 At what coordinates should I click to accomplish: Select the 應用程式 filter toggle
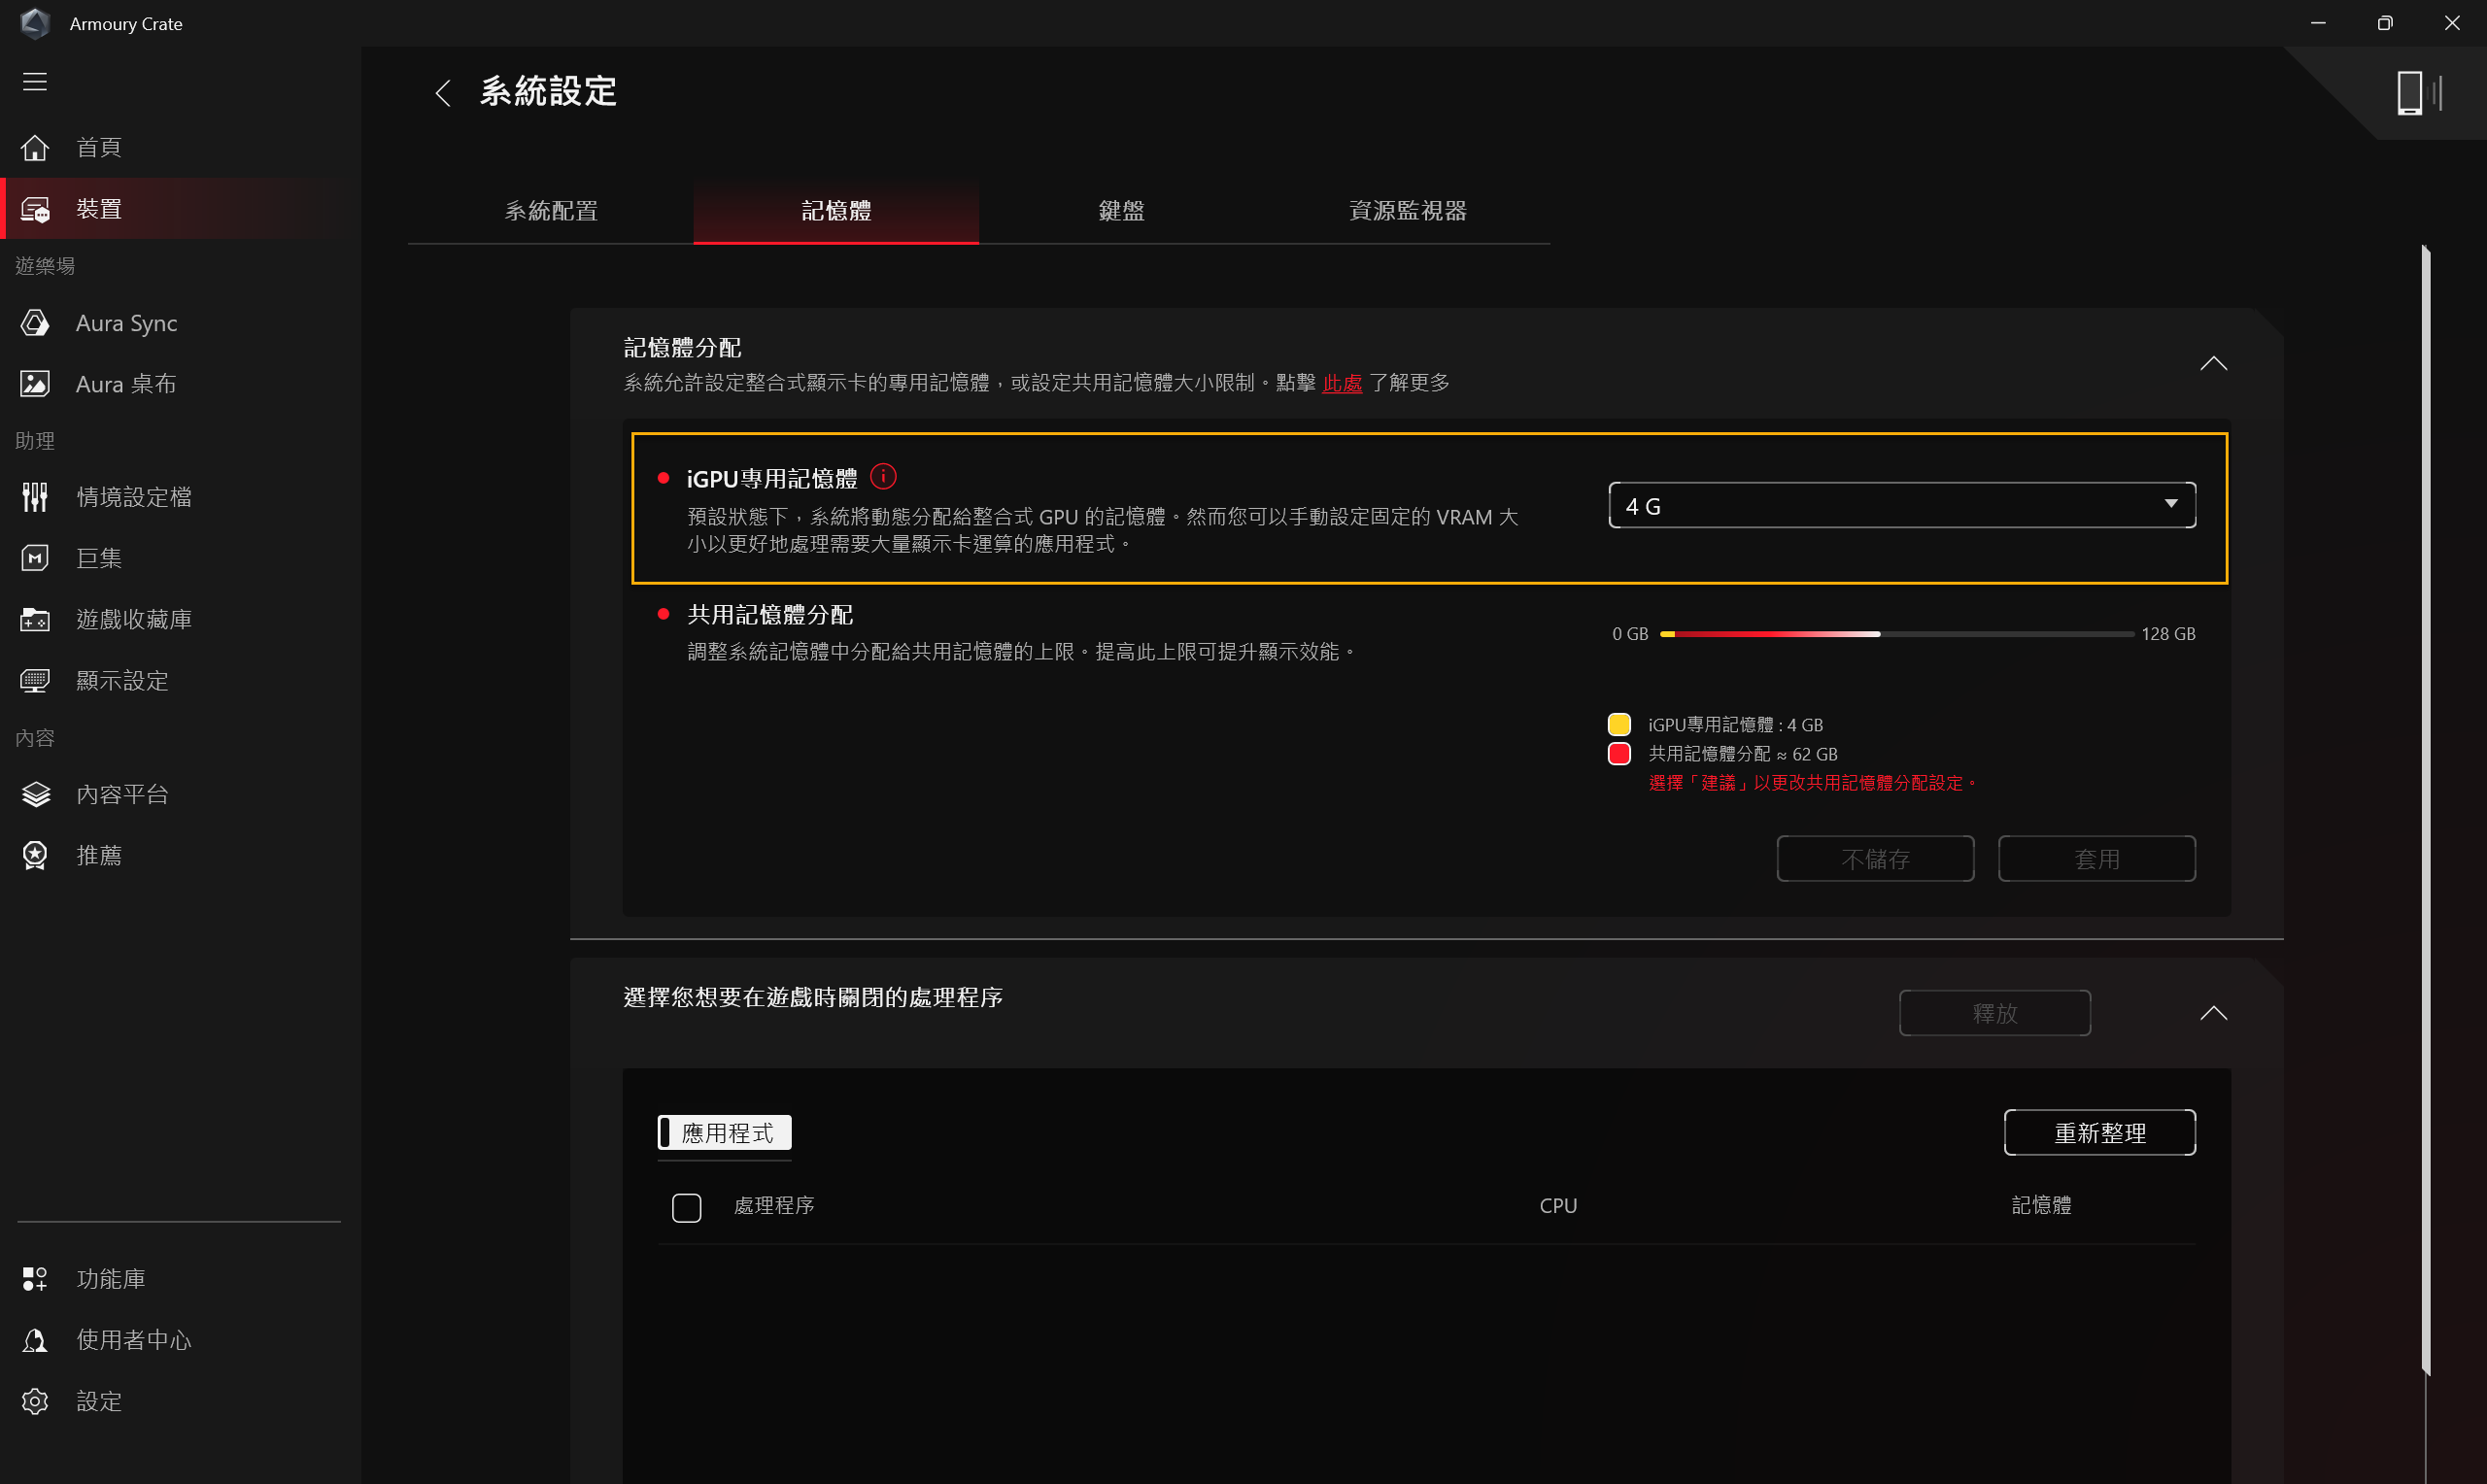coord(725,1132)
